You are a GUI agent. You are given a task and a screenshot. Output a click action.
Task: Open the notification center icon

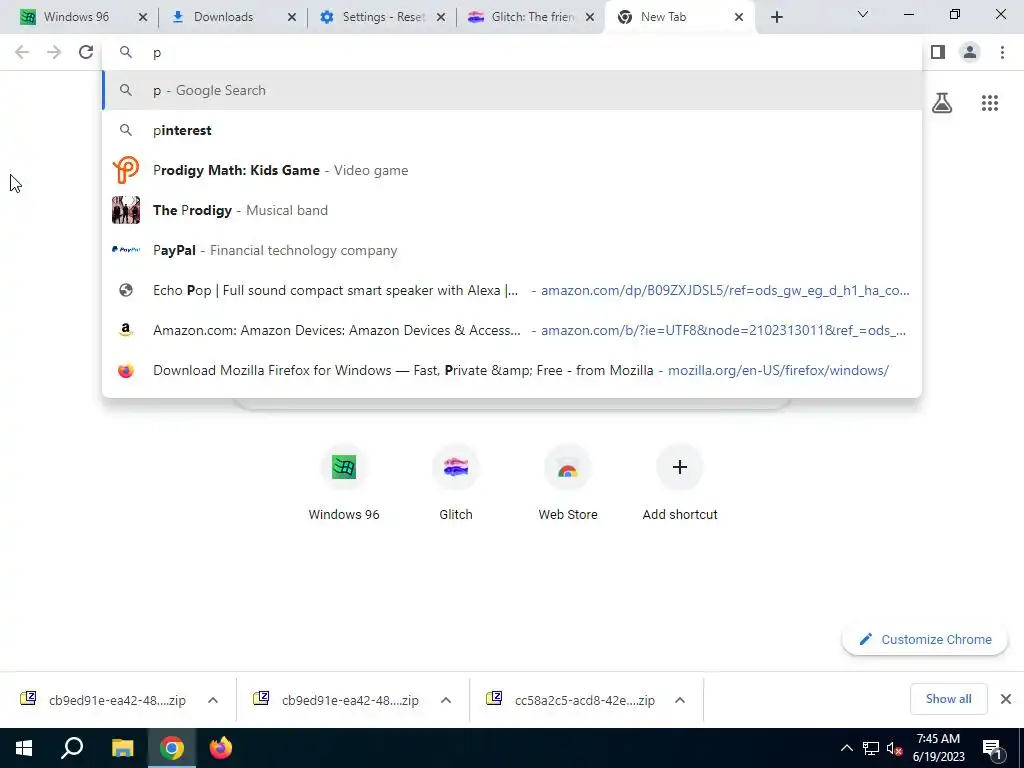click(992, 748)
